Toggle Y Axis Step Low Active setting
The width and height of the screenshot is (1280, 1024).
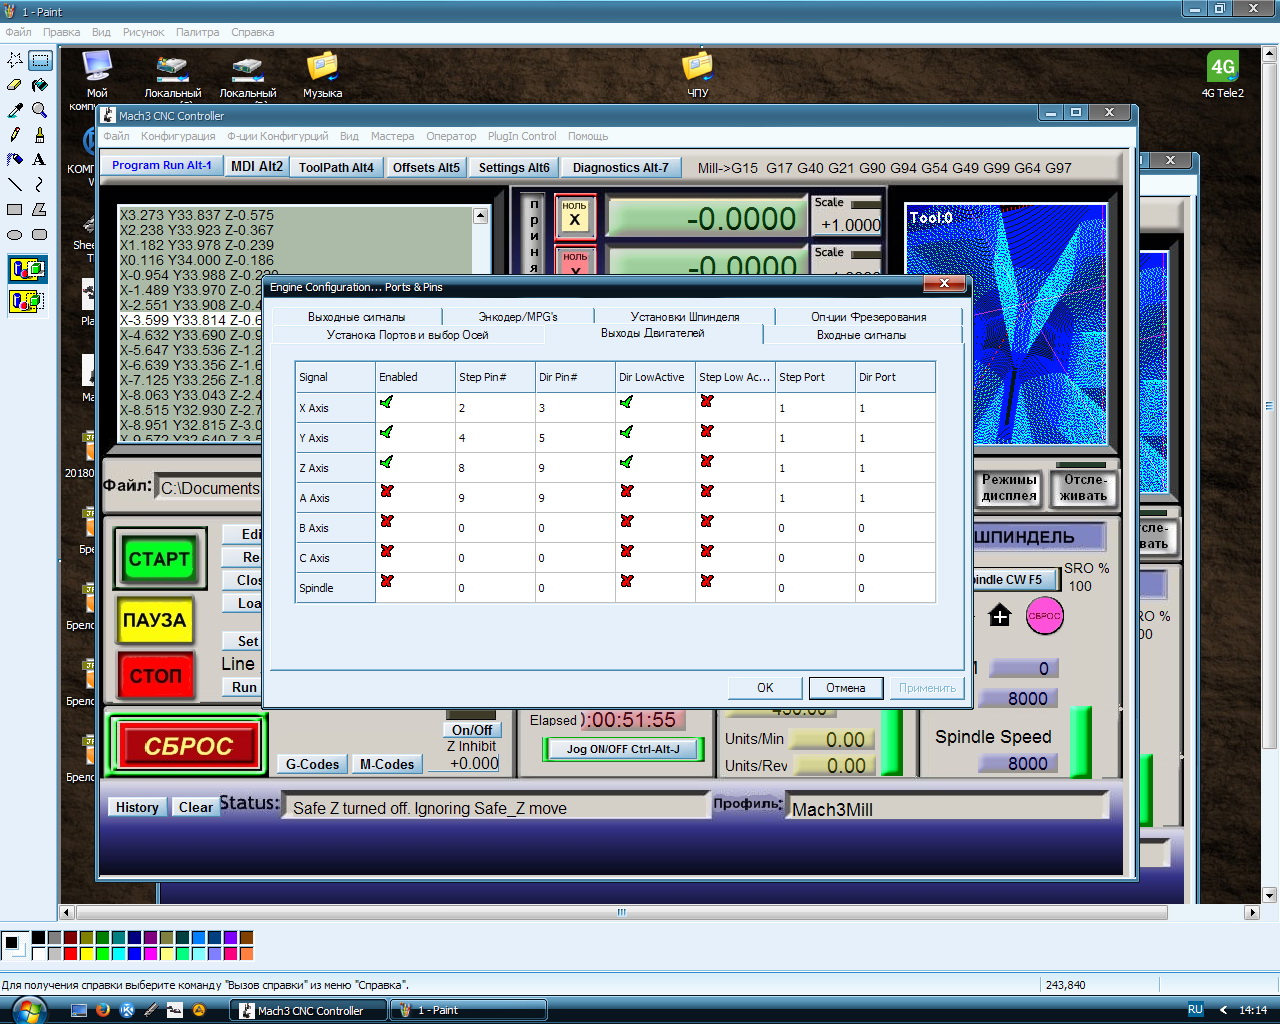pos(707,431)
